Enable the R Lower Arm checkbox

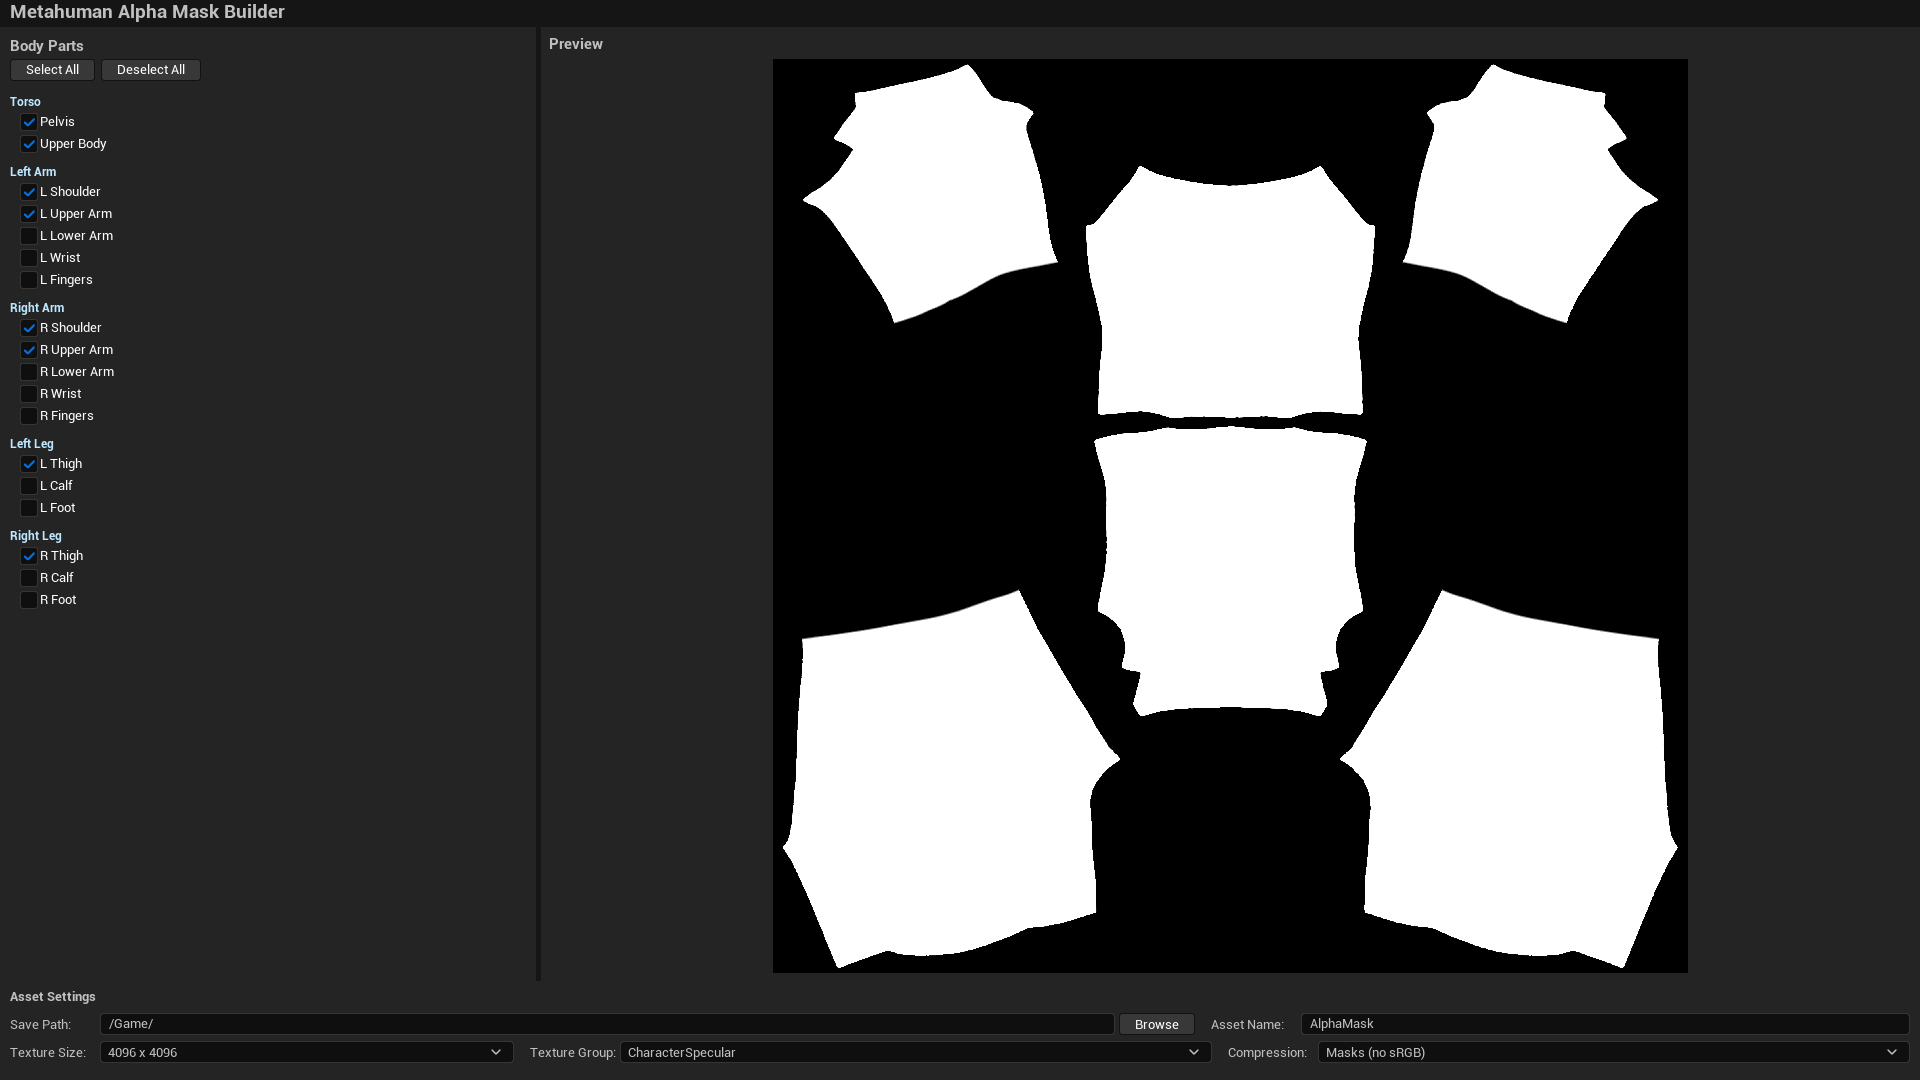tap(29, 372)
